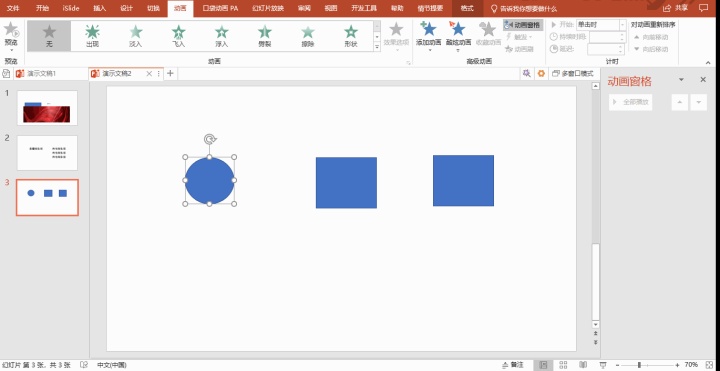Apply the 飞入 (Fly In) animation

(x=179, y=36)
